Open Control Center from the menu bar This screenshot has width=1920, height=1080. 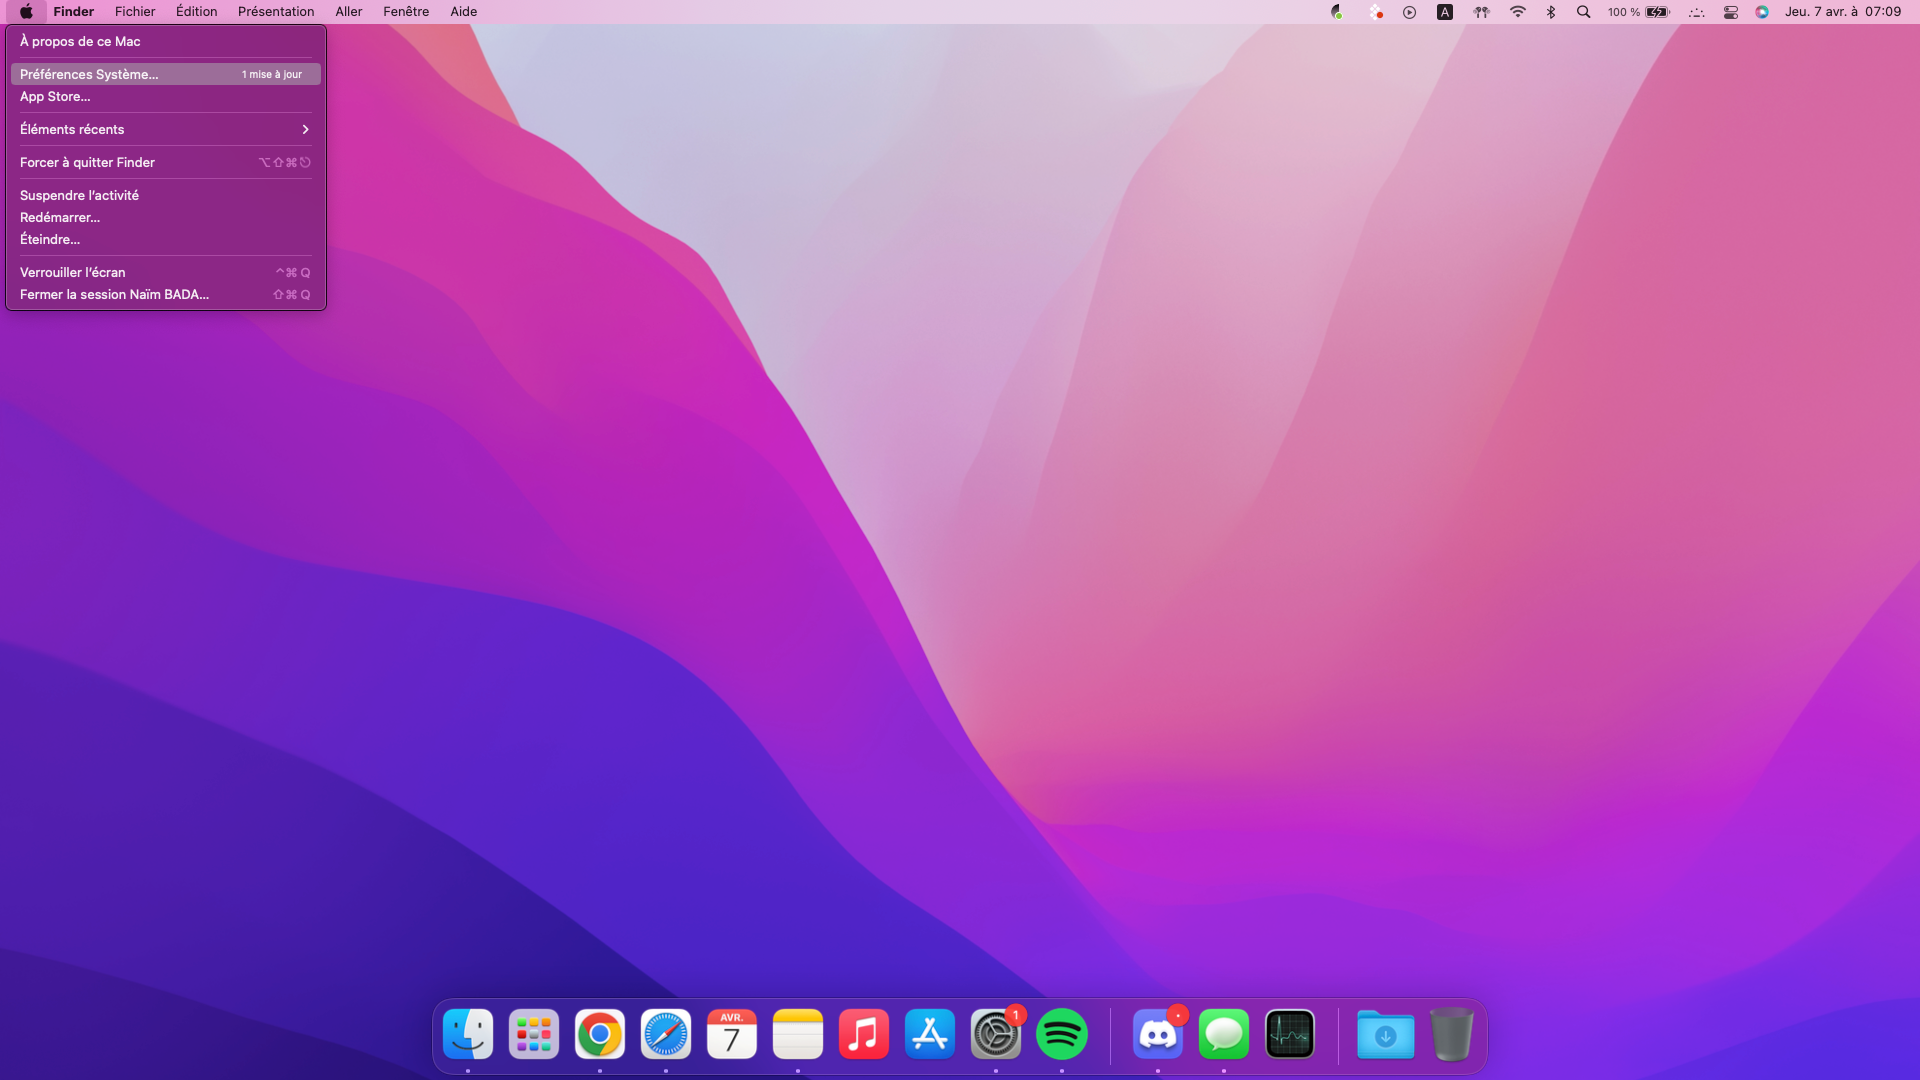pyautogui.click(x=1729, y=11)
